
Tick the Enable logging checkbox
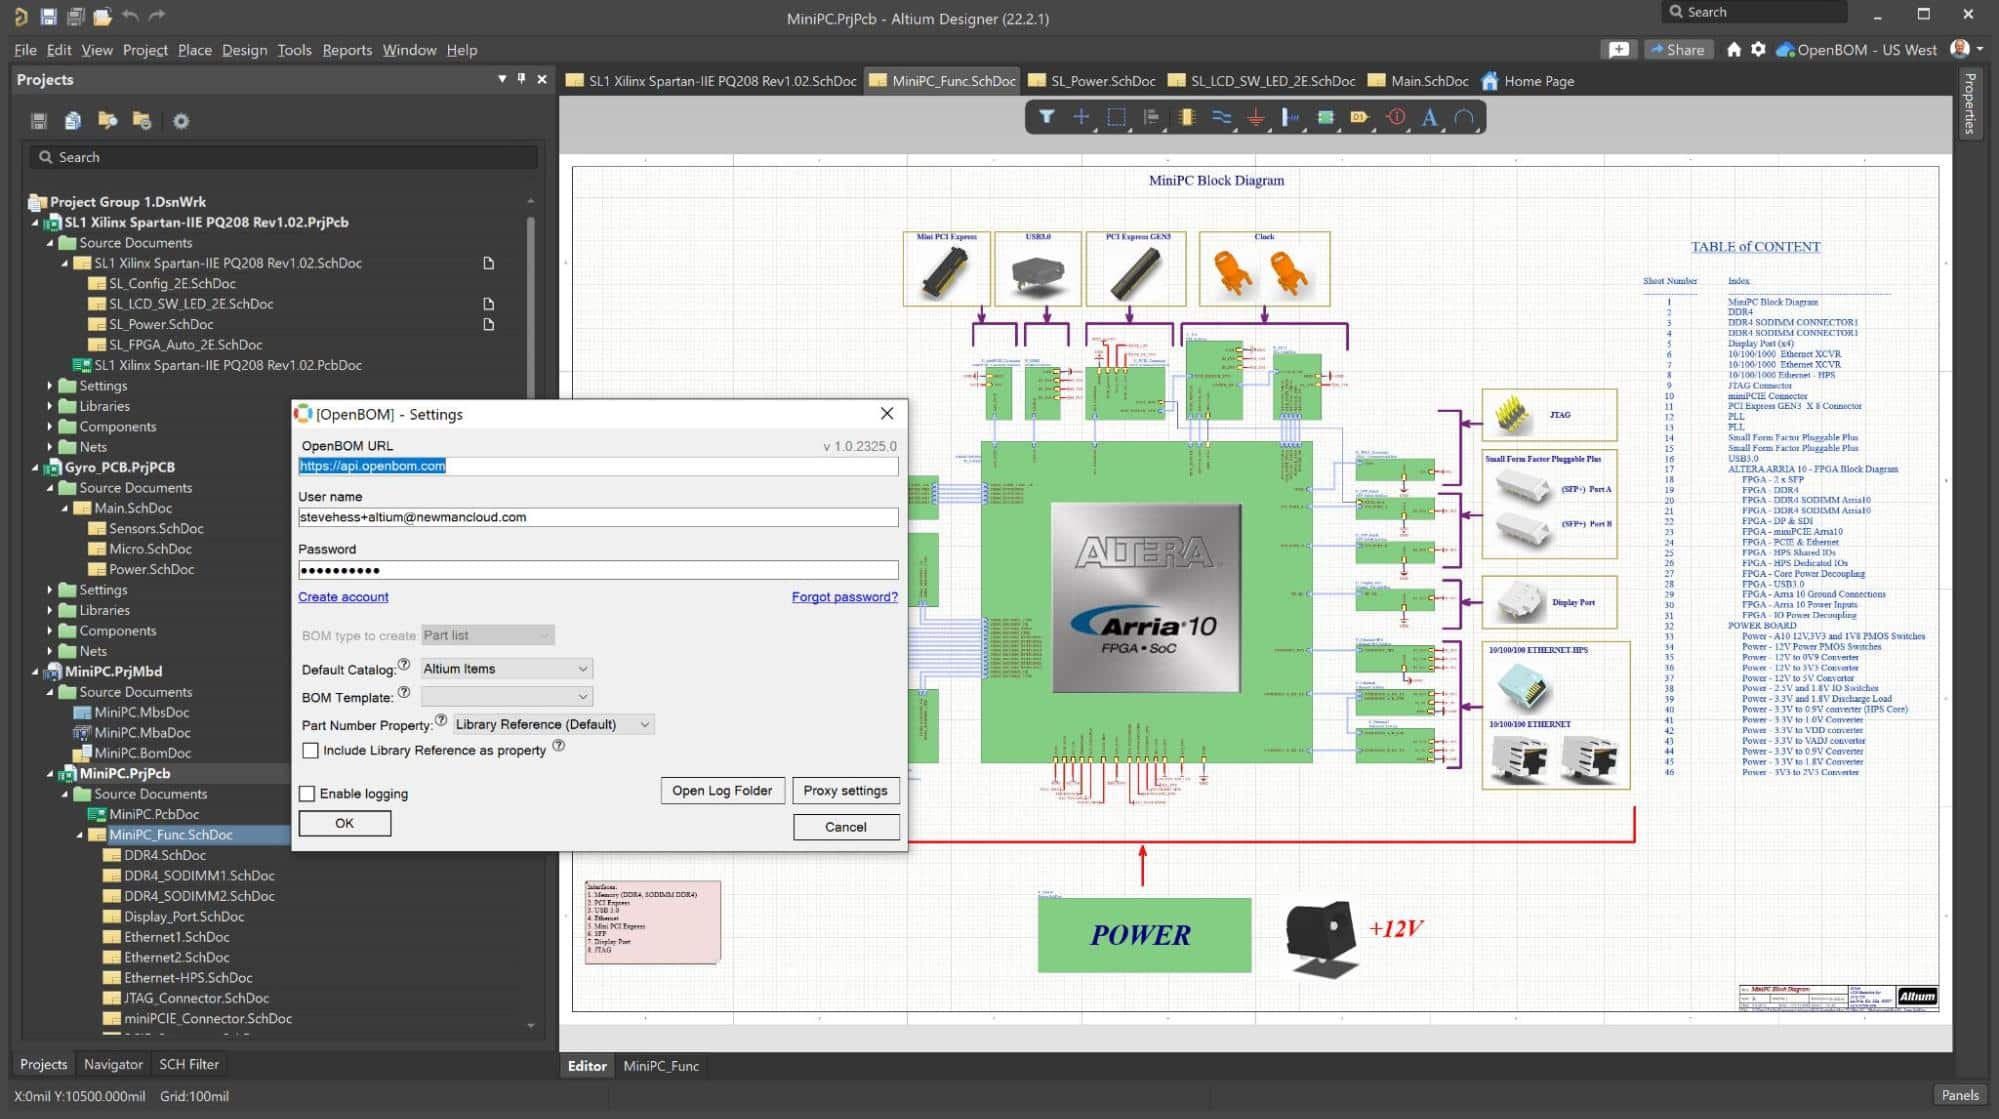307,793
